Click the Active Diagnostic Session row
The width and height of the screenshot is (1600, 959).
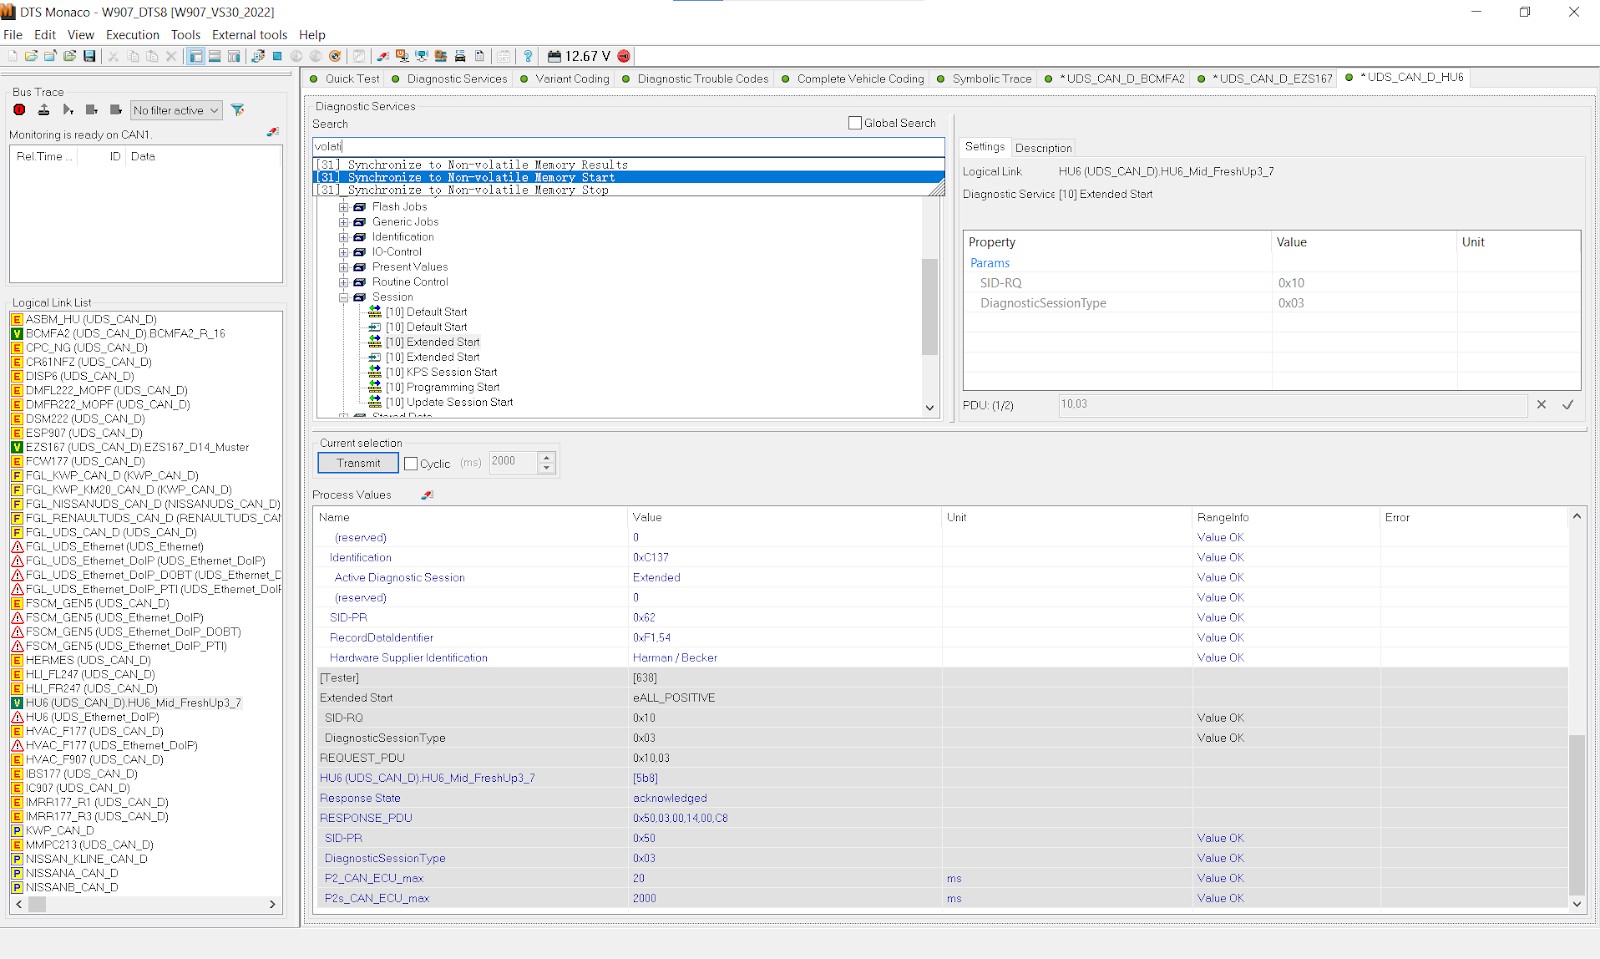(941, 578)
